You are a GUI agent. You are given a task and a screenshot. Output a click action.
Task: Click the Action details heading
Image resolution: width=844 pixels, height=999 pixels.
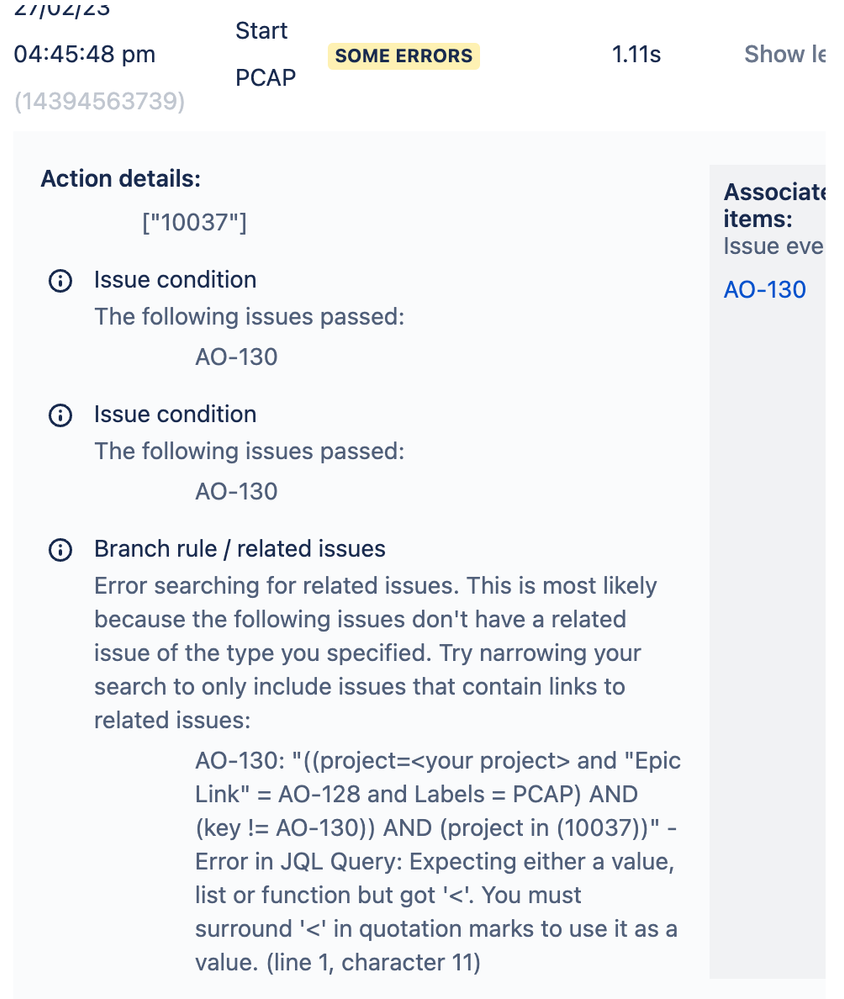[120, 179]
